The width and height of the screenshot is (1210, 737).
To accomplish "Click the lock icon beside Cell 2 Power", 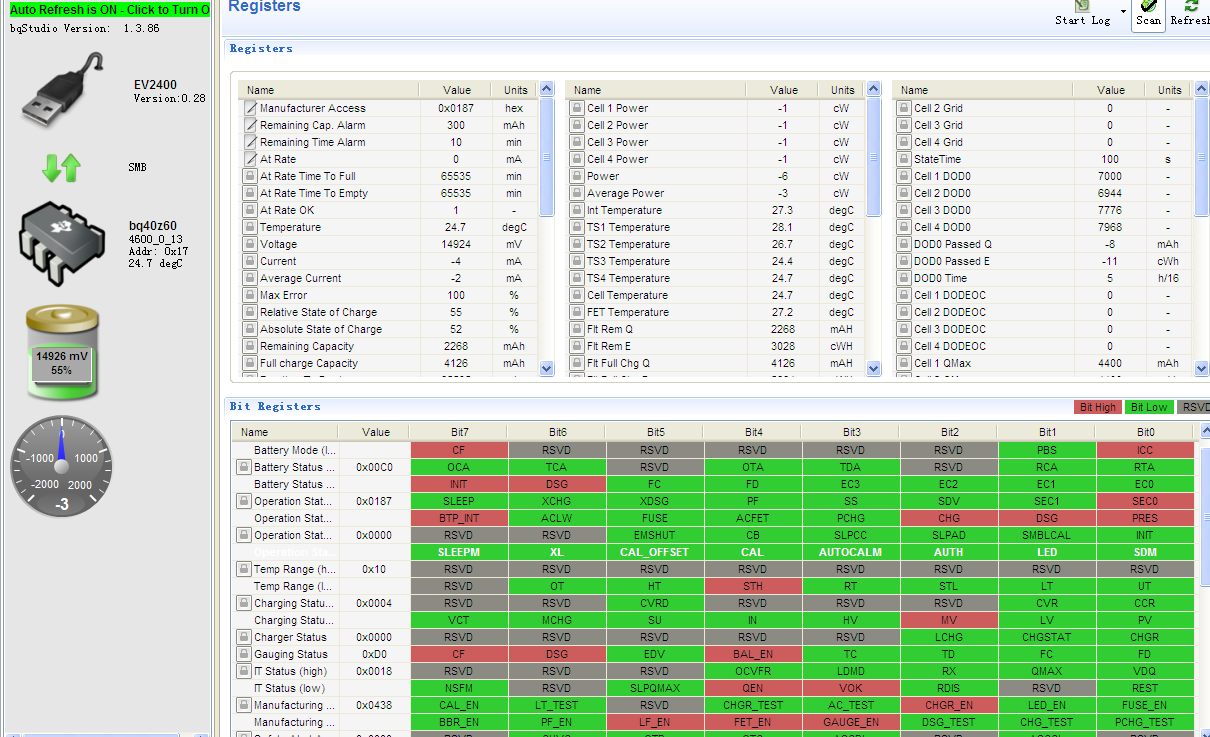I will click(x=577, y=125).
